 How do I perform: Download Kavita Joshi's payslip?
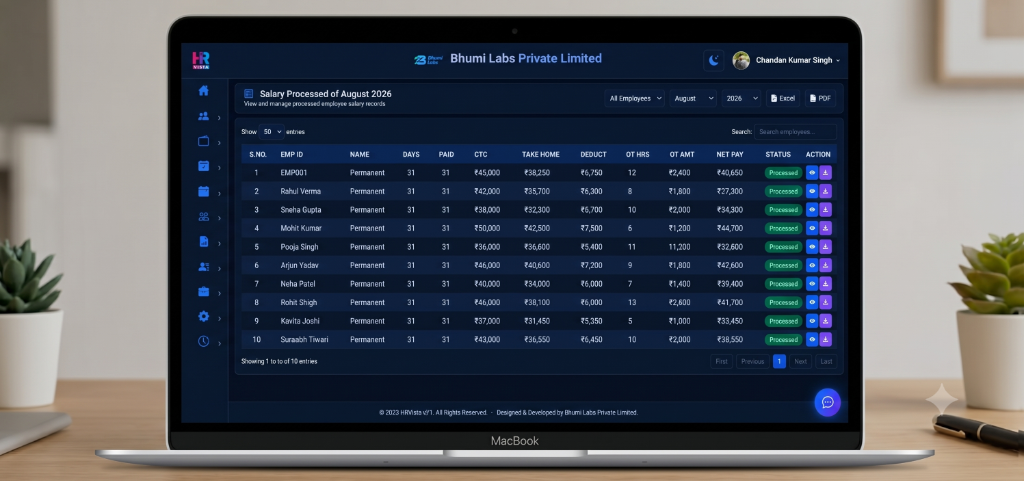[825, 321]
